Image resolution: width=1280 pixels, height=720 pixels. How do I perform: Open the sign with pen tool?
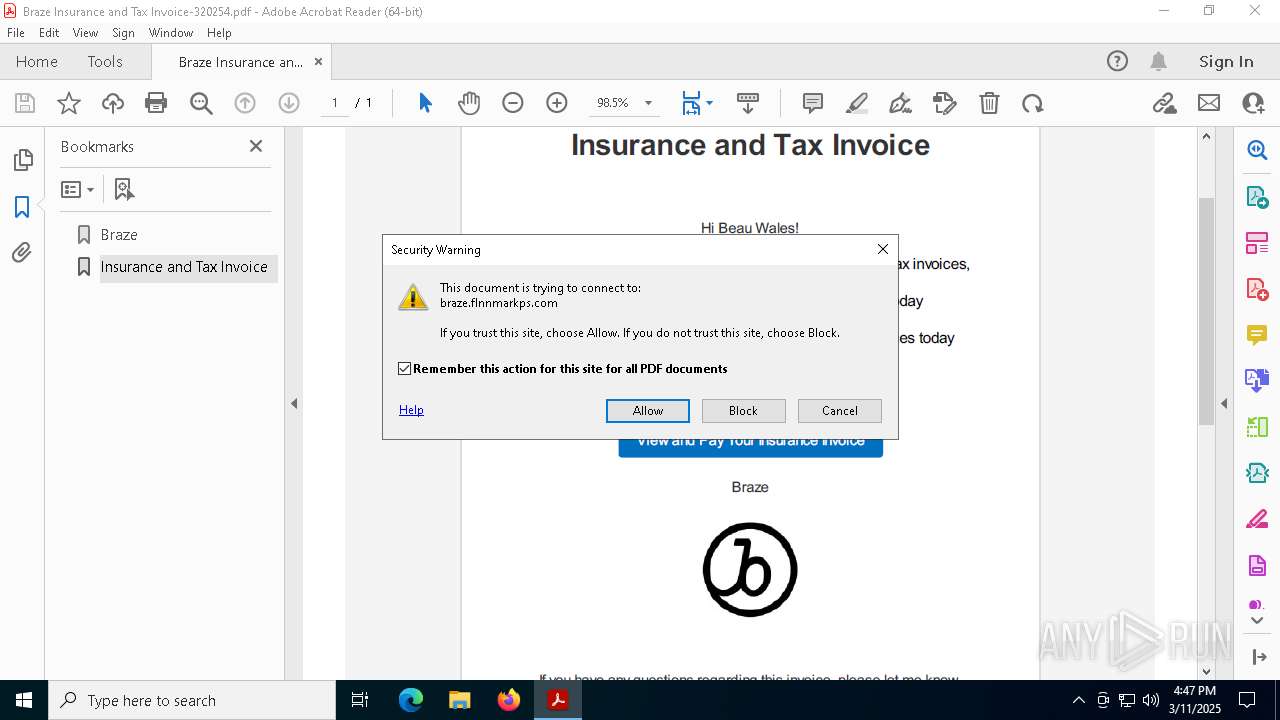tap(900, 103)
